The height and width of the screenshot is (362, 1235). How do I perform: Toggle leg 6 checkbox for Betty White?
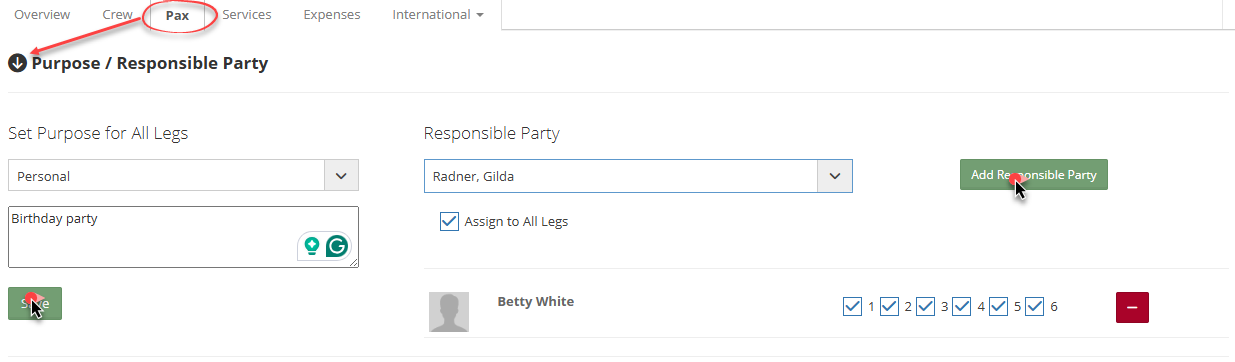pos(1035,306)
